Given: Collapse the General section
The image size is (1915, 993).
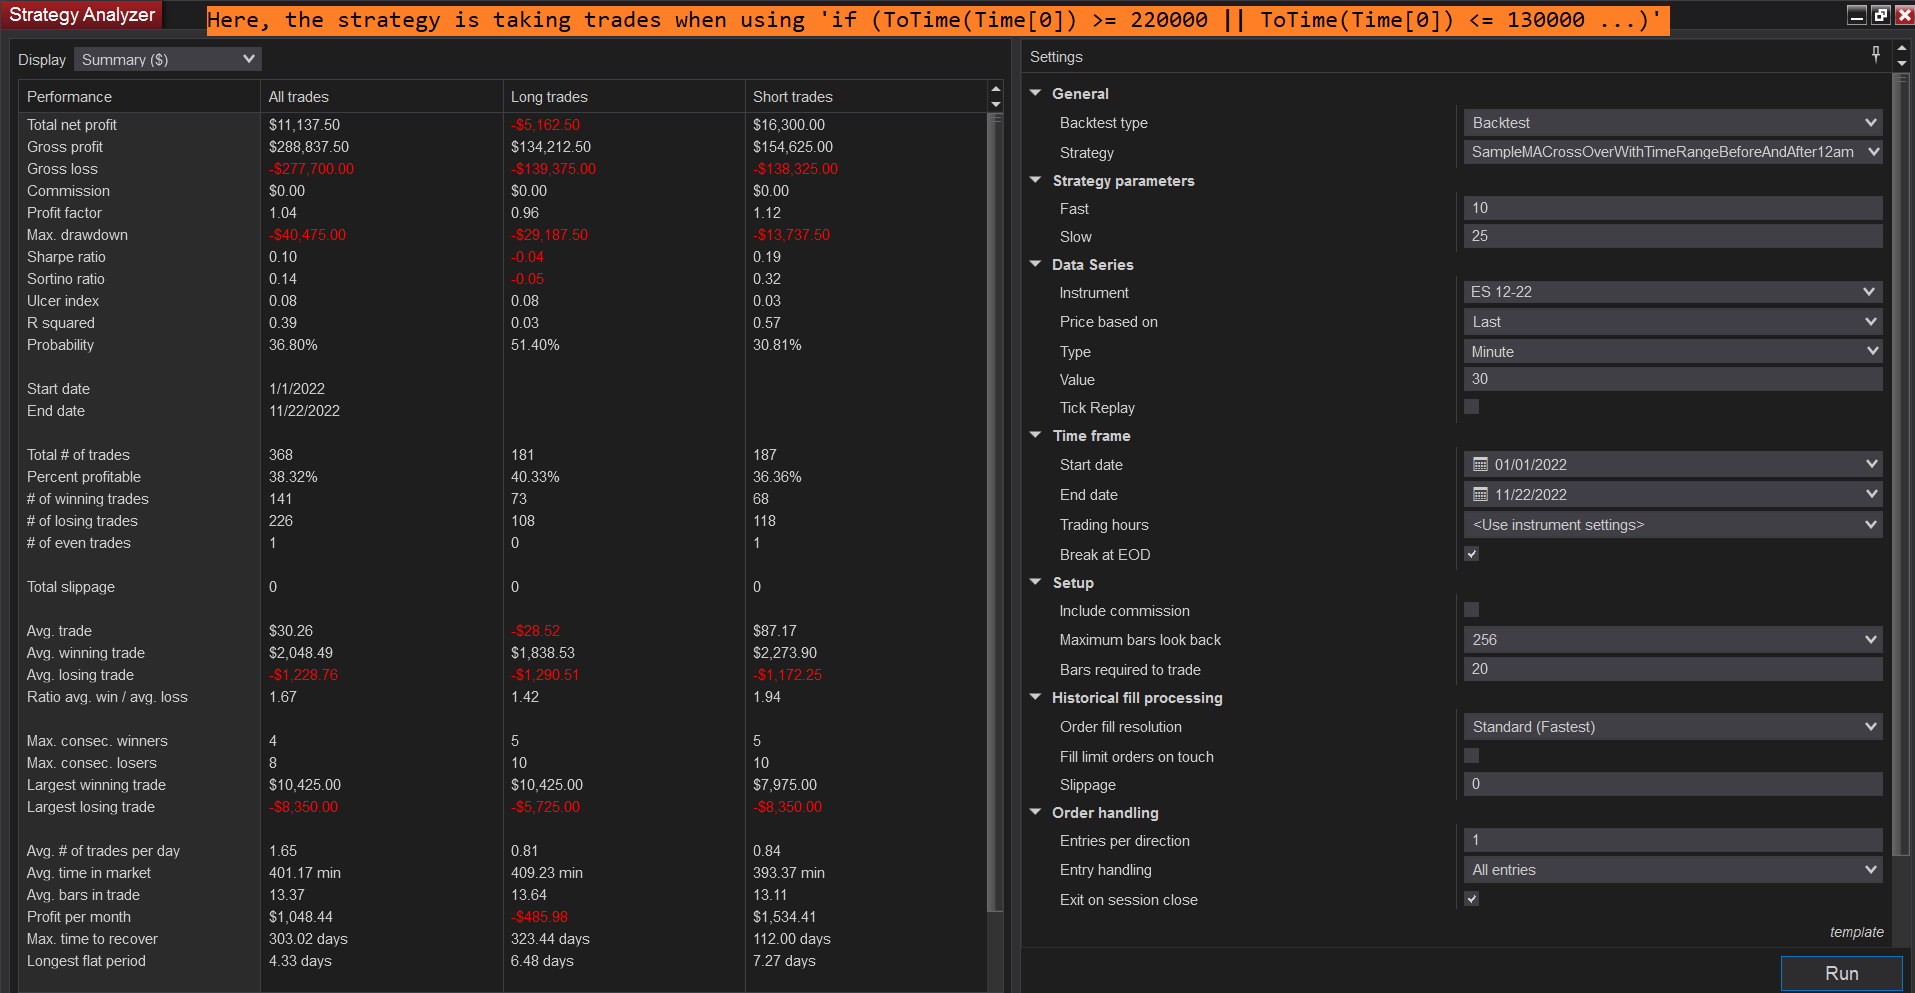Looking at the screenshot, I should tap(1035, 92).
